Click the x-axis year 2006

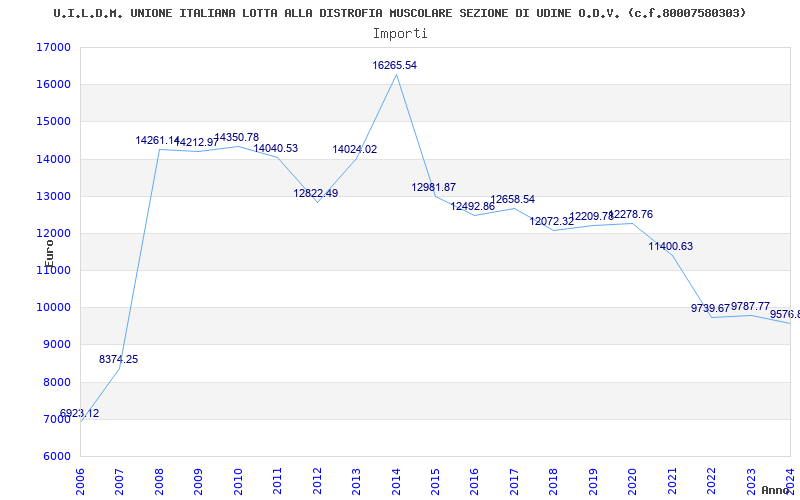pyautogui.click(x=80, y=482)
